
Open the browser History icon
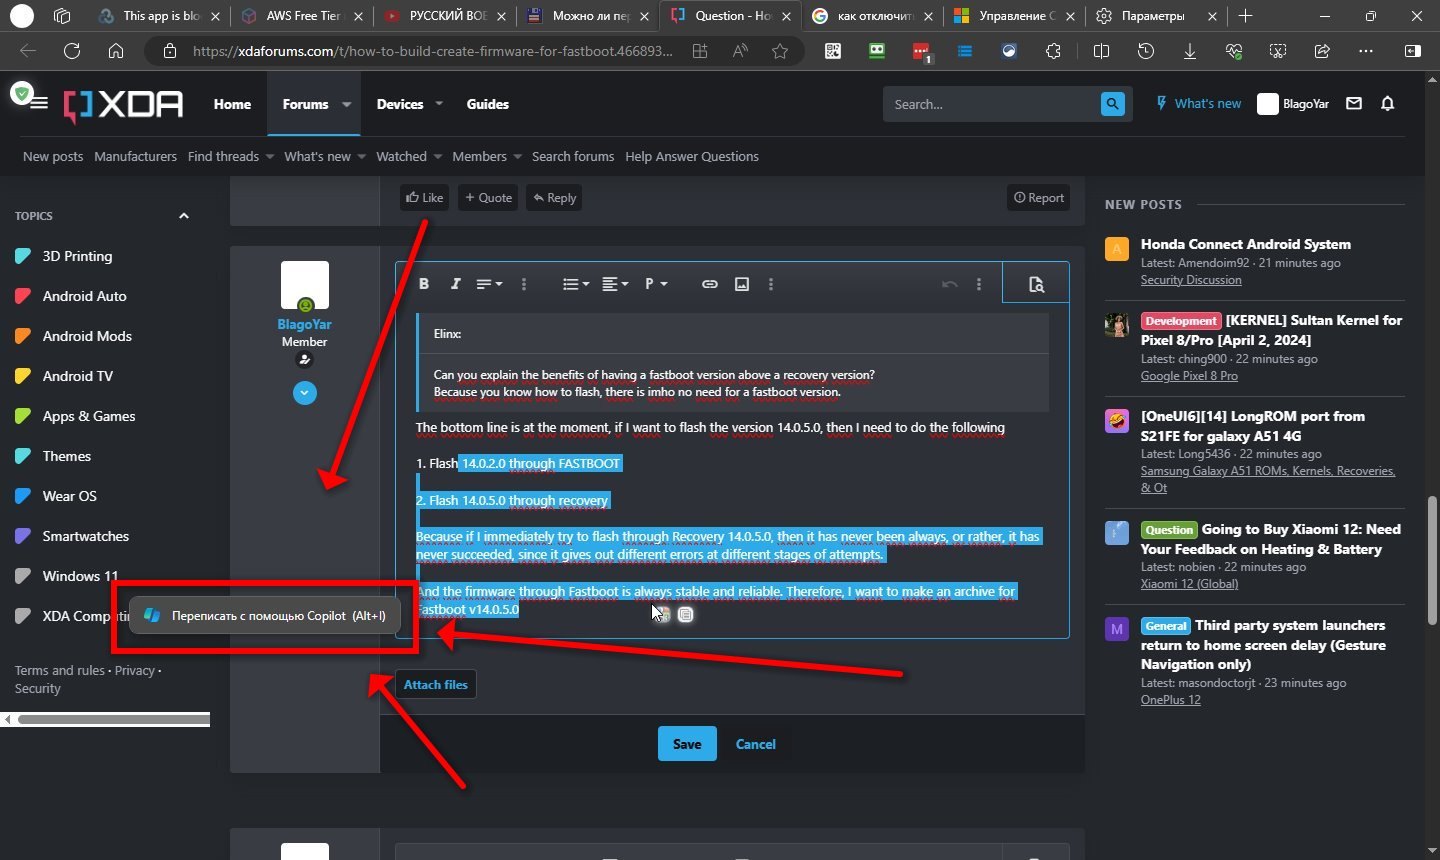click(1146, 51)
